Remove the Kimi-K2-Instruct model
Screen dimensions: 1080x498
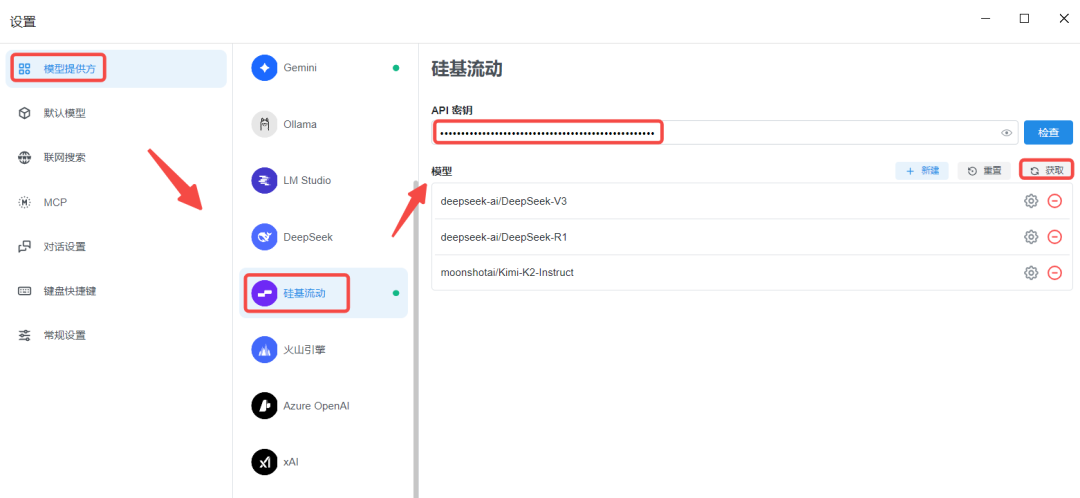(1055, 273)
